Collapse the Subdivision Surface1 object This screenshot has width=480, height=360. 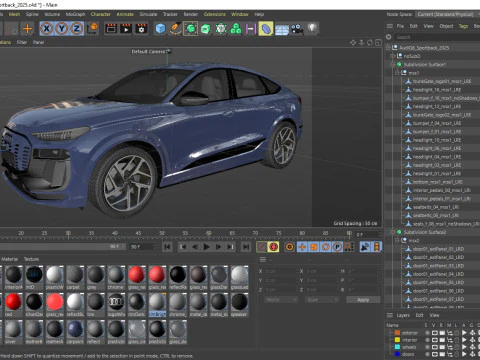[x=393, y=64]
